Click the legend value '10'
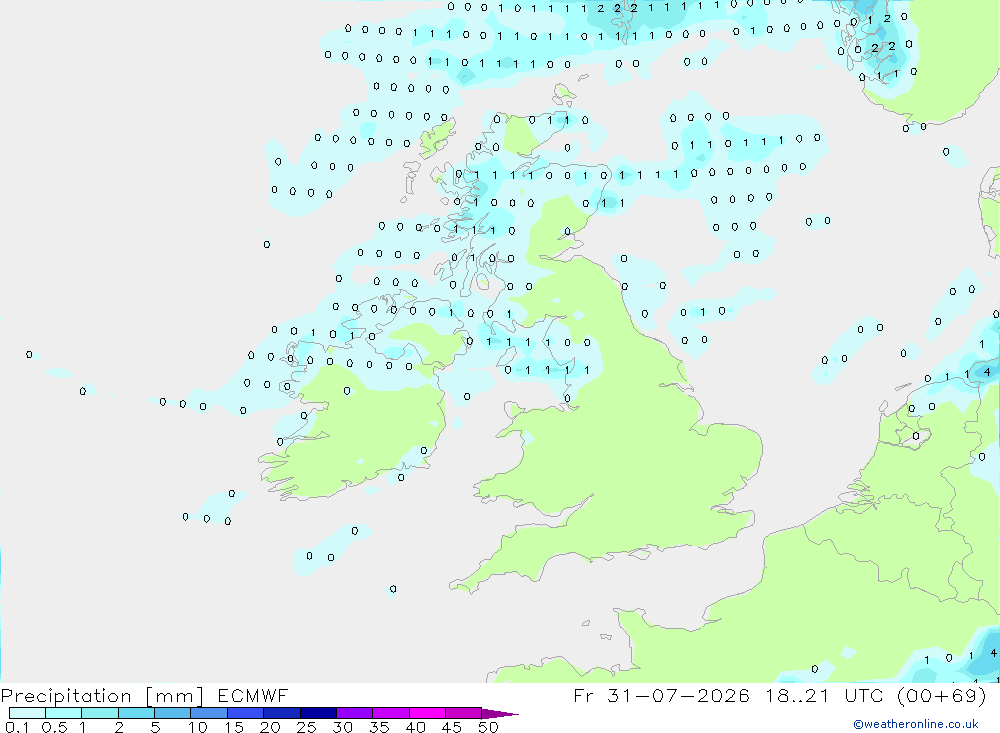This screenshot has width=1000, height=733. click(198, 727)
